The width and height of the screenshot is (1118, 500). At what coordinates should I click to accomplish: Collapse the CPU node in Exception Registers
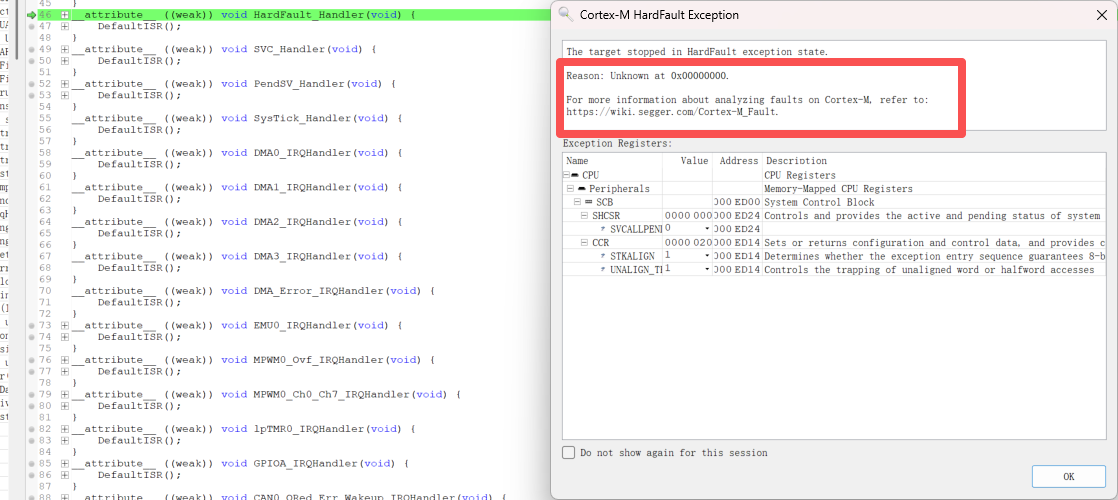566,175
